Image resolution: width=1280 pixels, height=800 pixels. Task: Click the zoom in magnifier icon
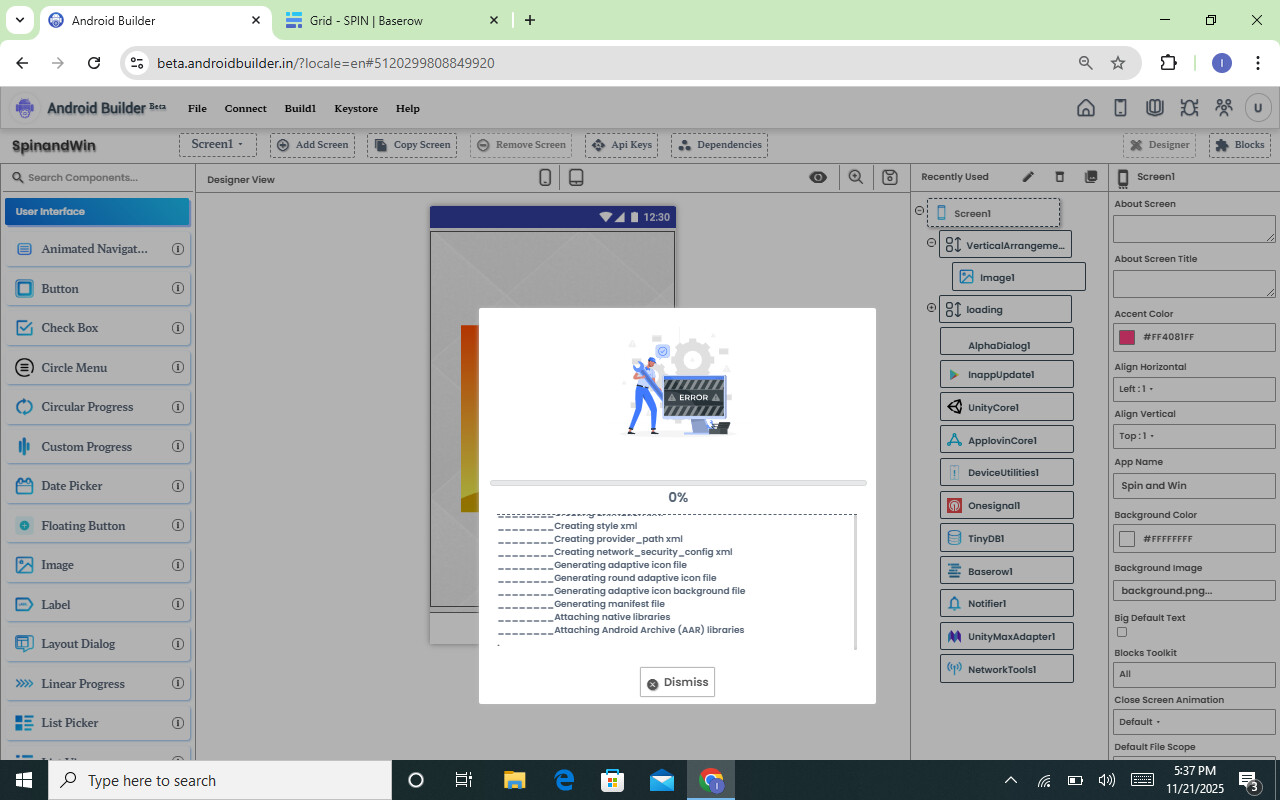pos(856,177)
